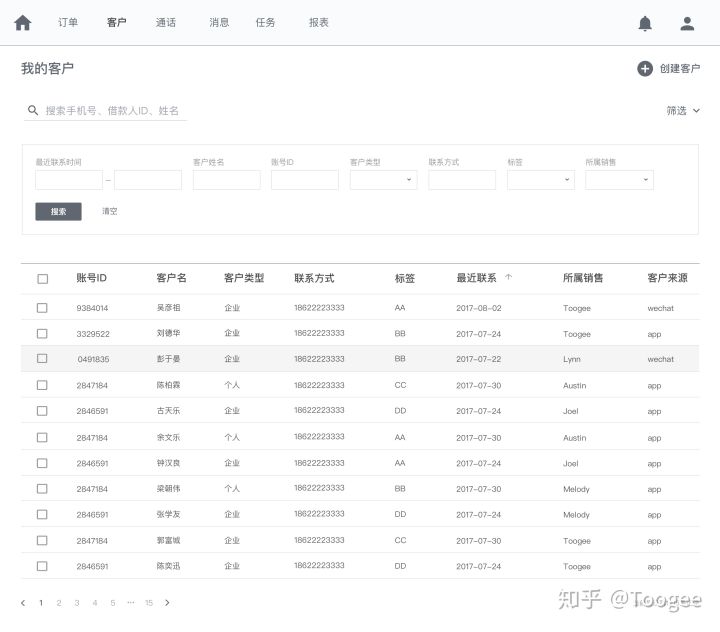Check the row for 彭于晏

[42, 358]
